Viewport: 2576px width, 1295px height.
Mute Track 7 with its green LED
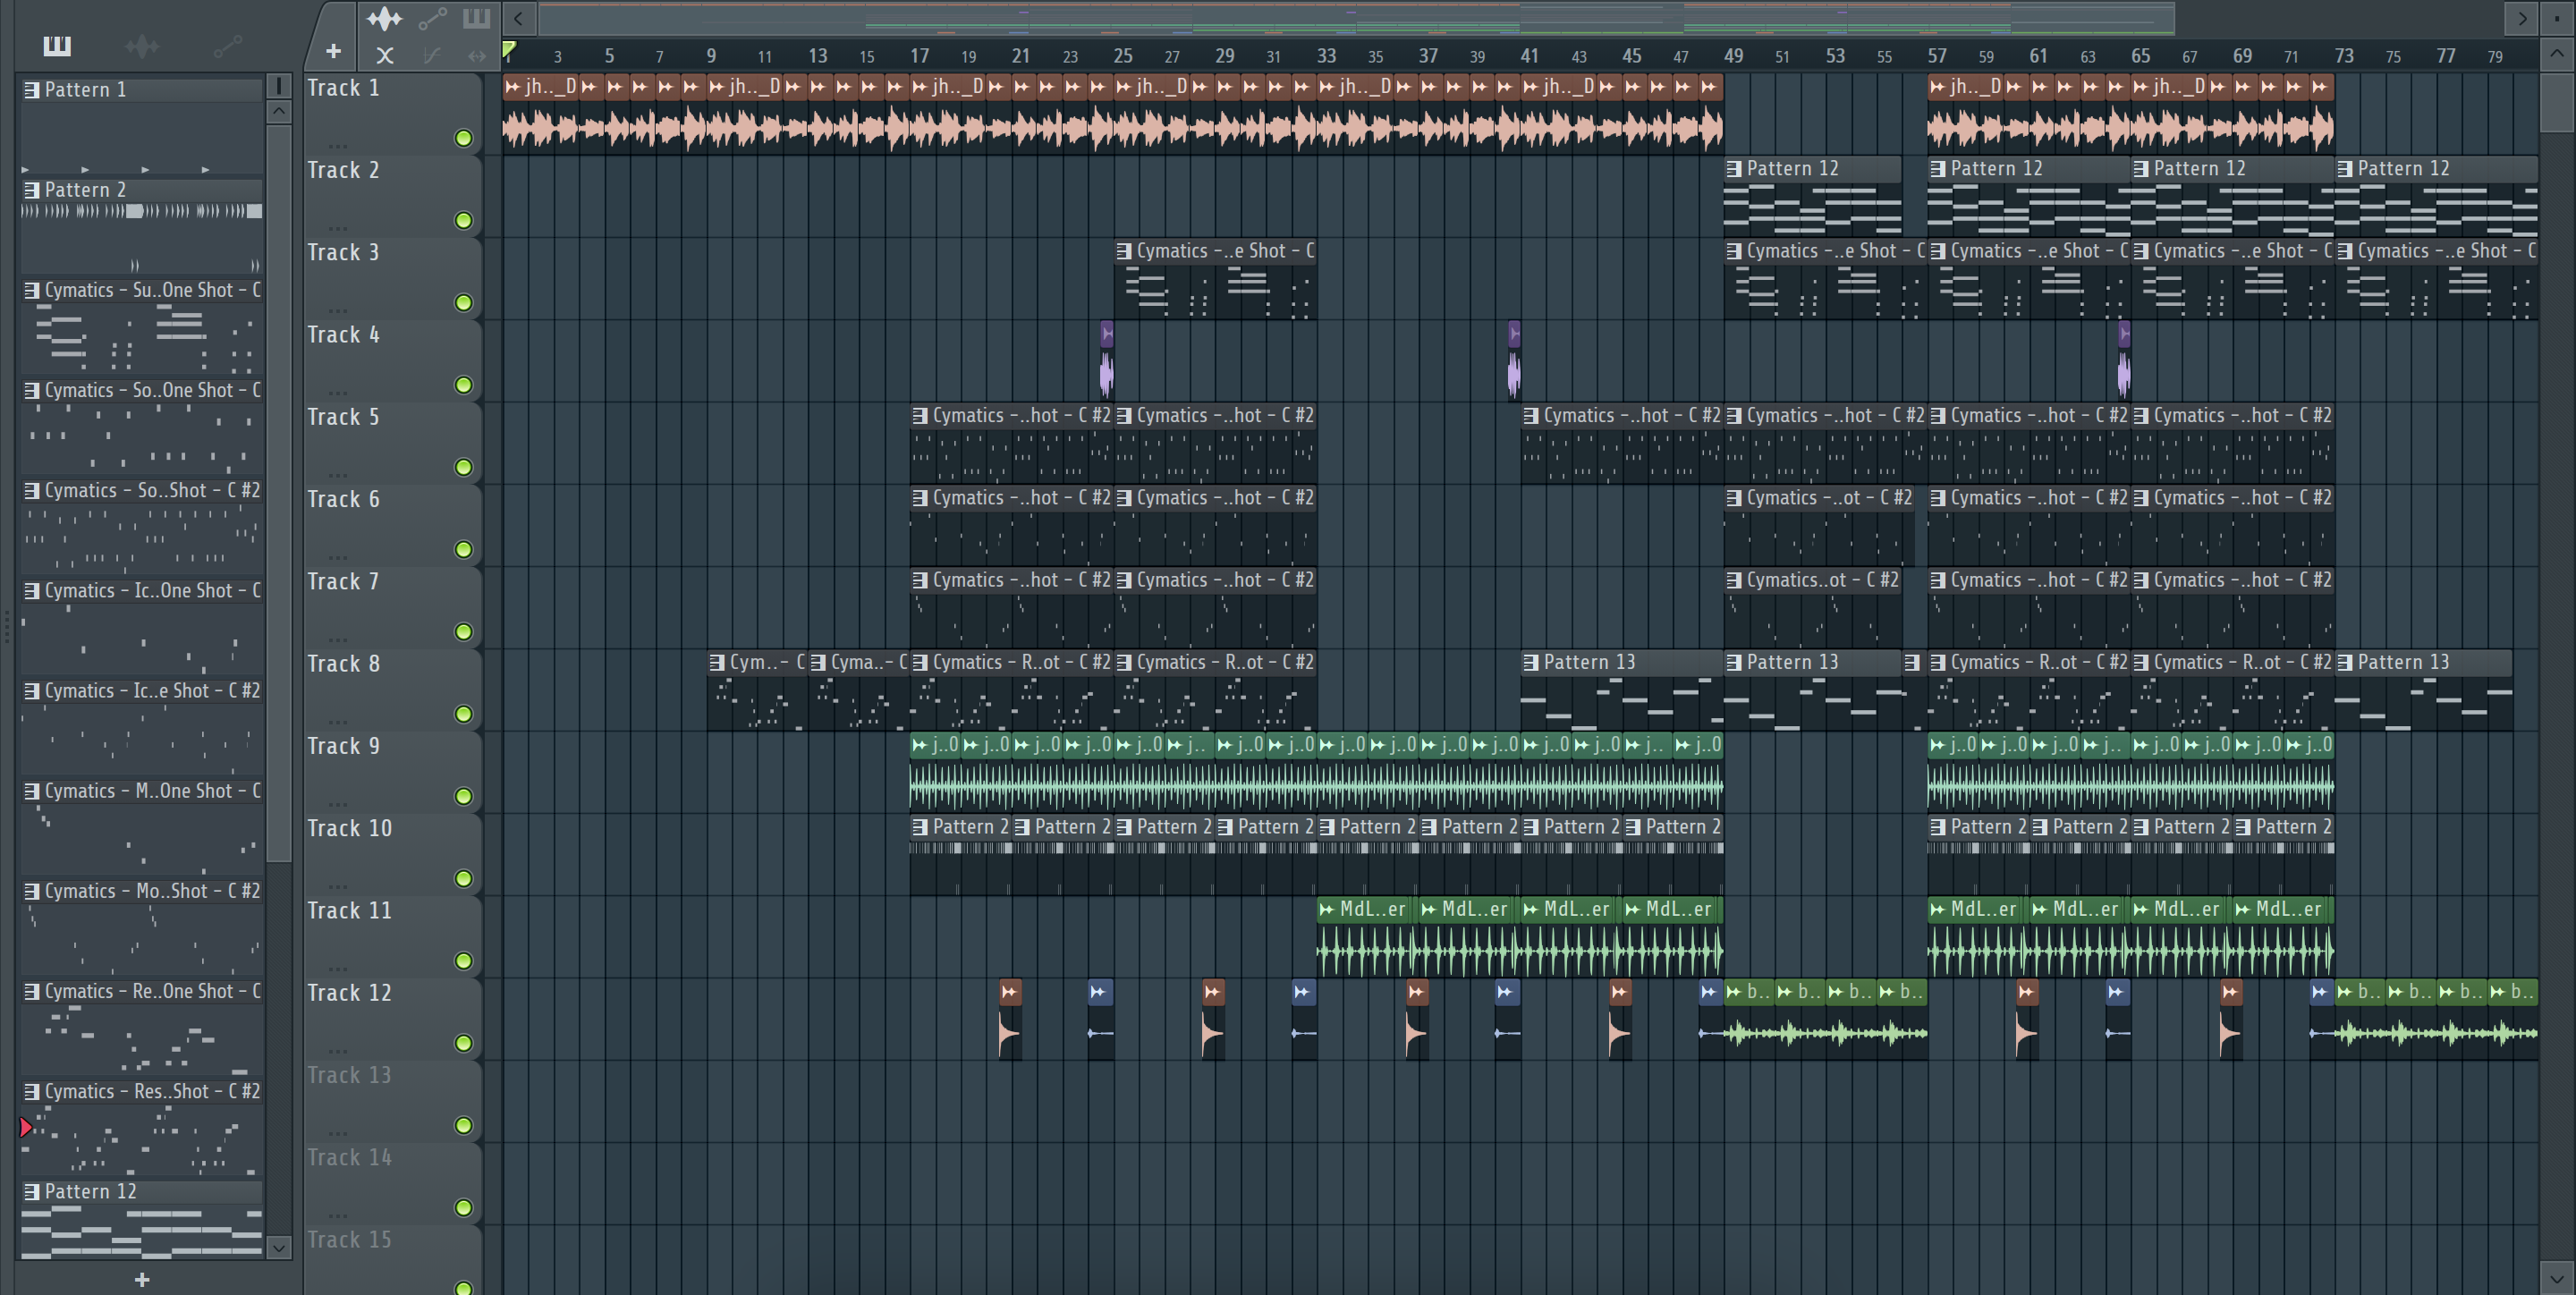[x=463, y=631]
